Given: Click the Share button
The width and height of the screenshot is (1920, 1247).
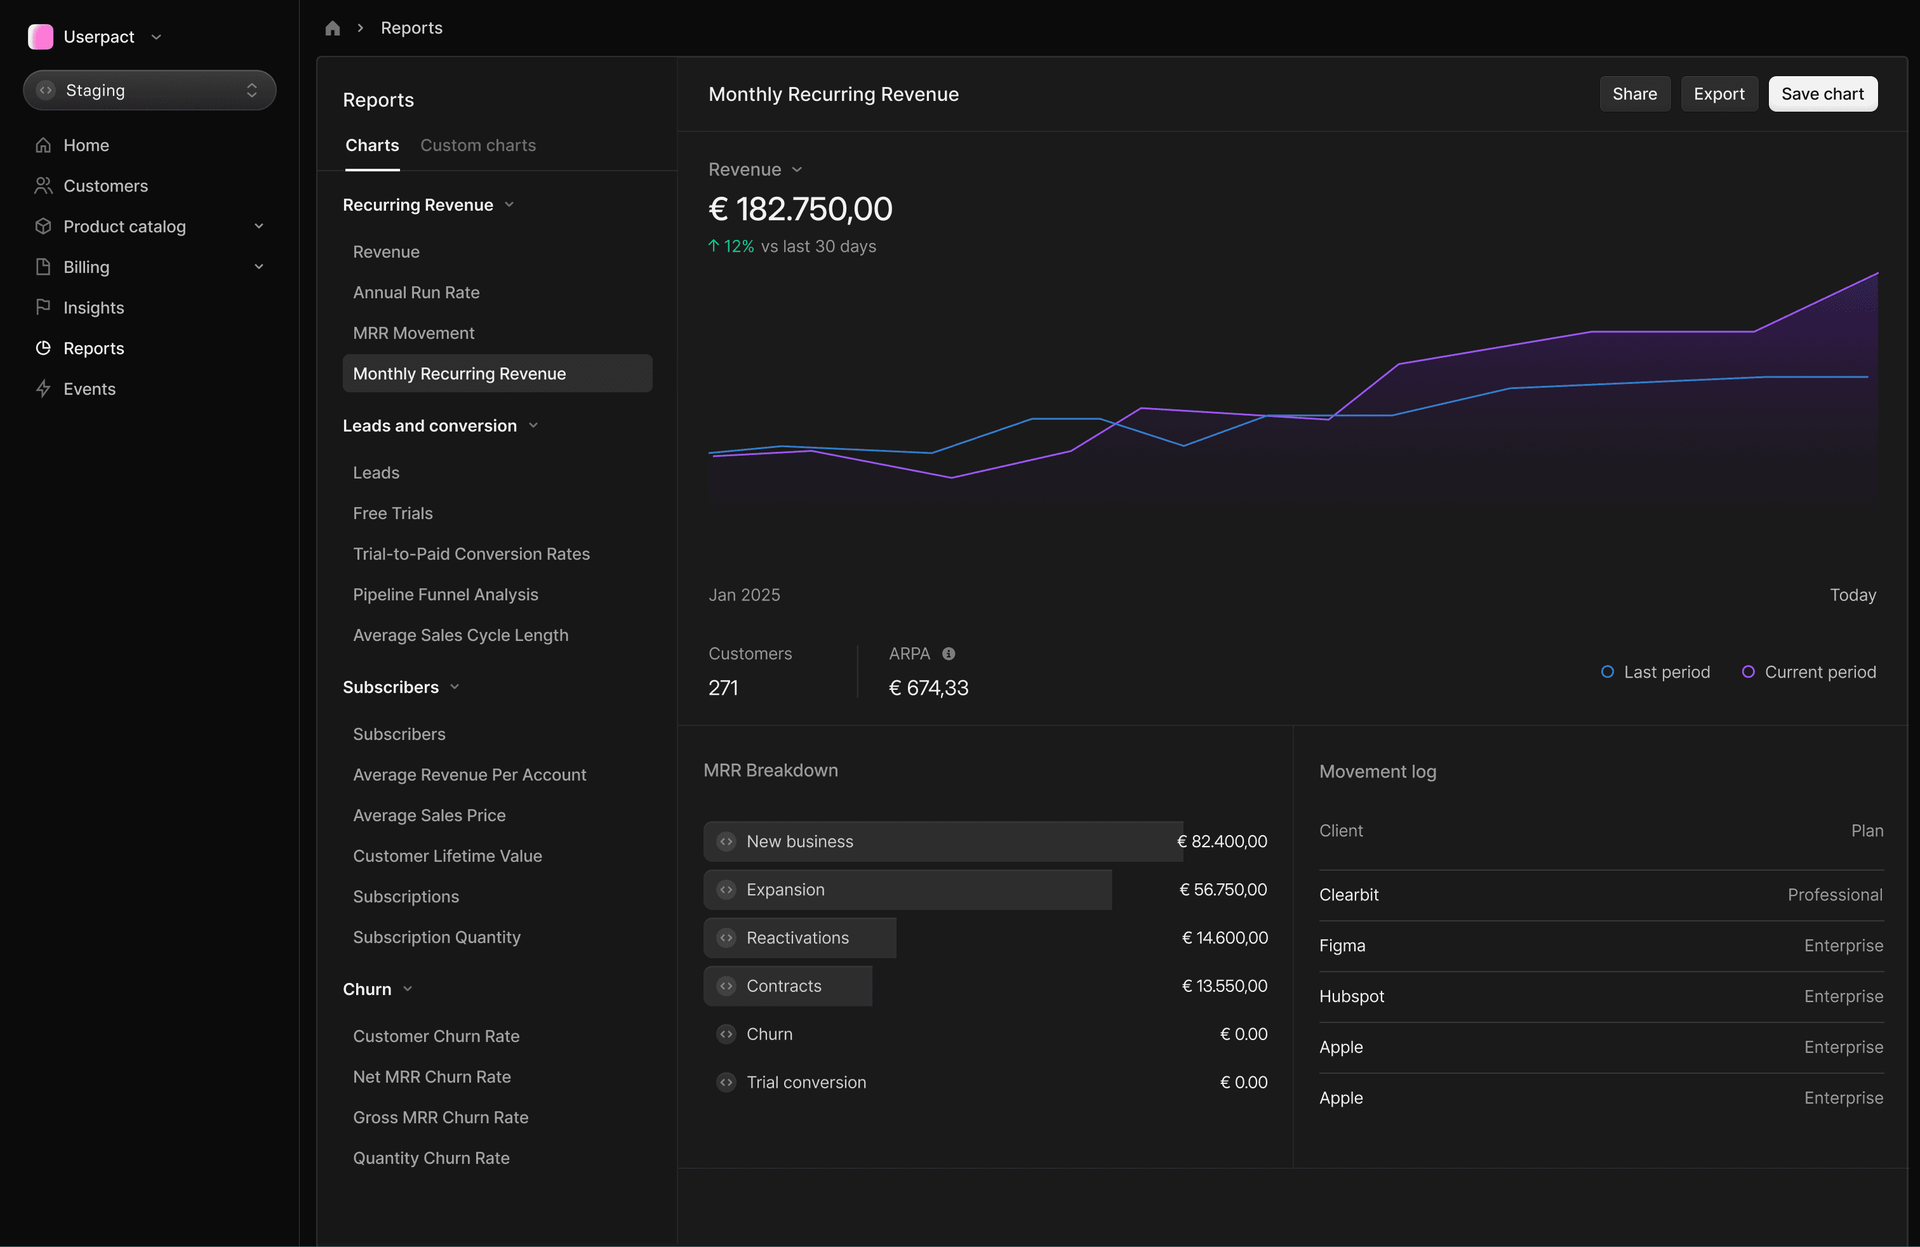Looking at the screenshot, I should click(1635, 94).
